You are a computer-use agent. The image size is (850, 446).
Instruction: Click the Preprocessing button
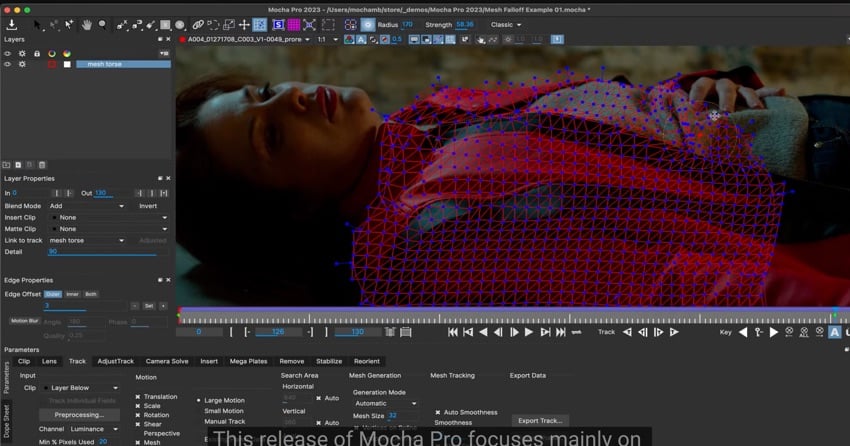78,414
